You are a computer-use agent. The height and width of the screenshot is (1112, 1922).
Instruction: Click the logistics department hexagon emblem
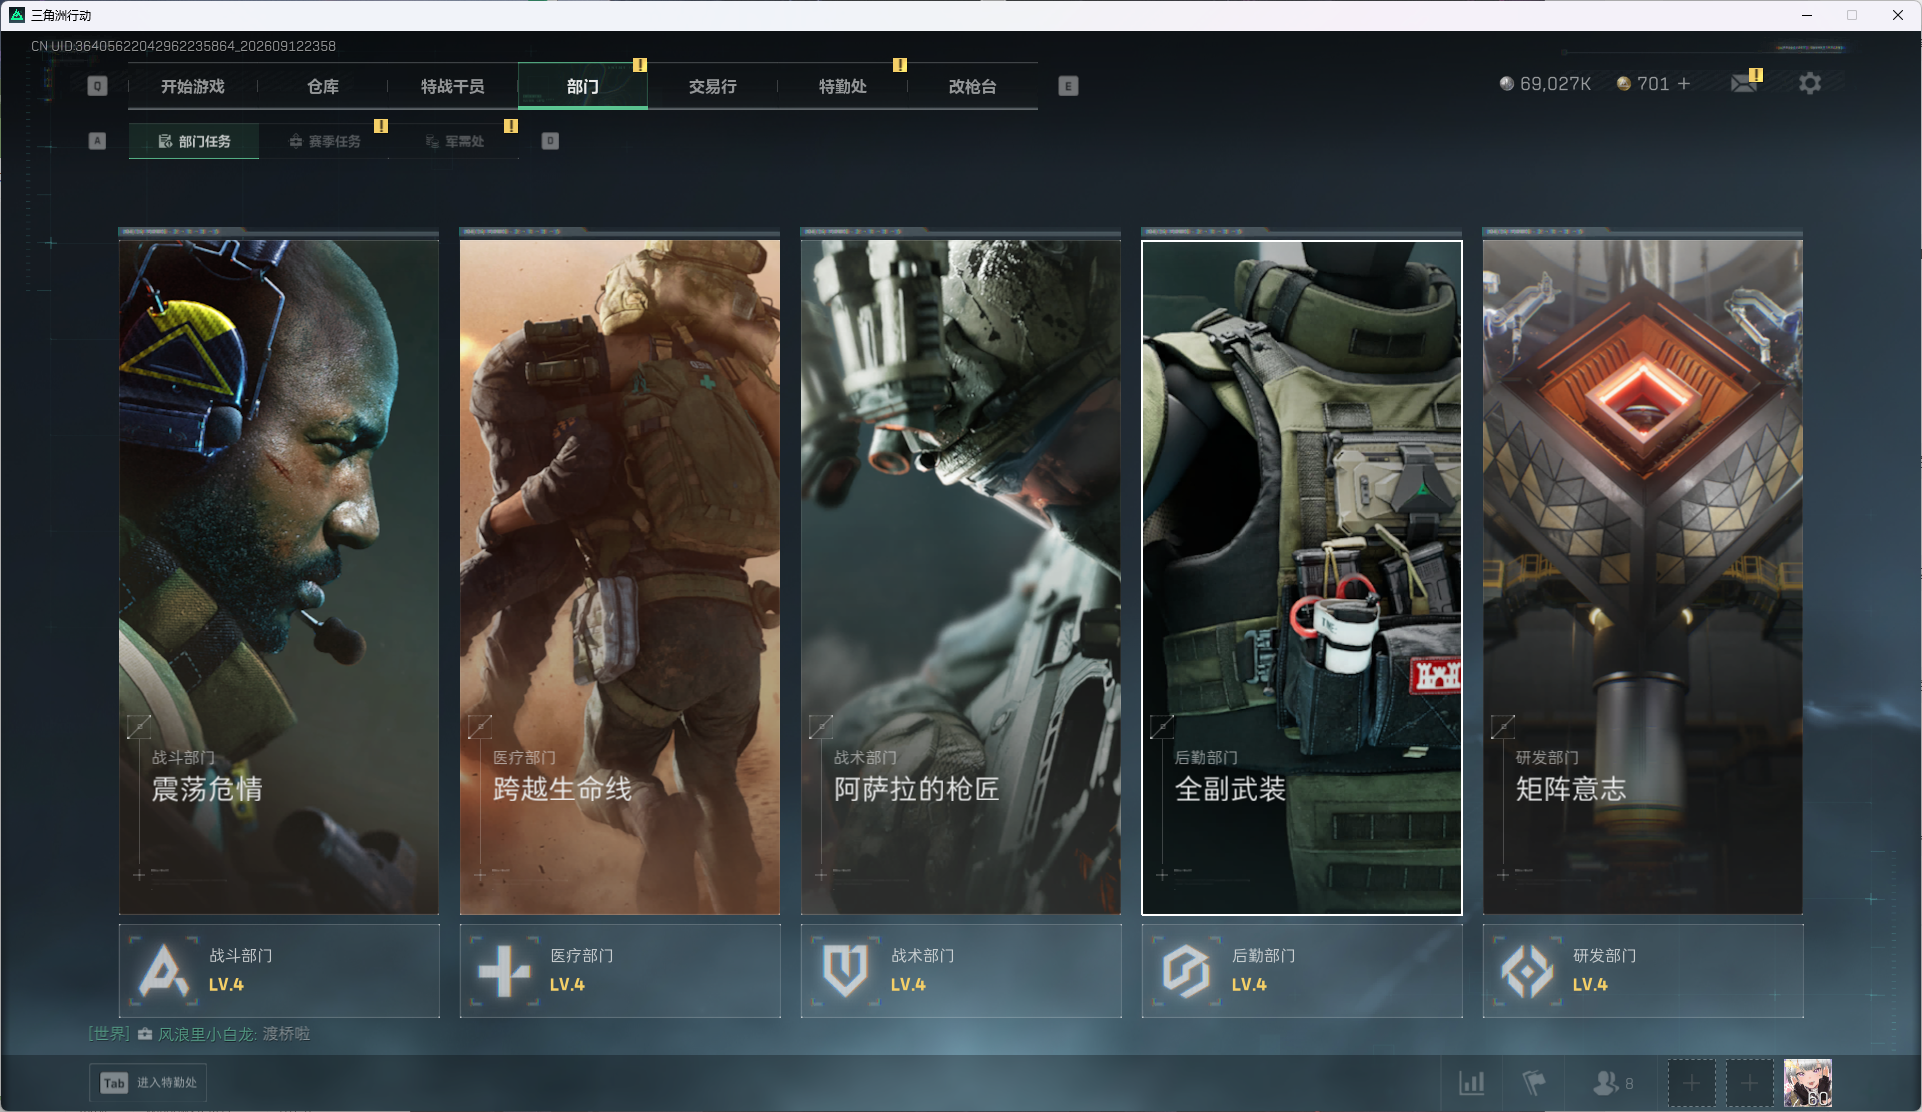pos(1186,971)
